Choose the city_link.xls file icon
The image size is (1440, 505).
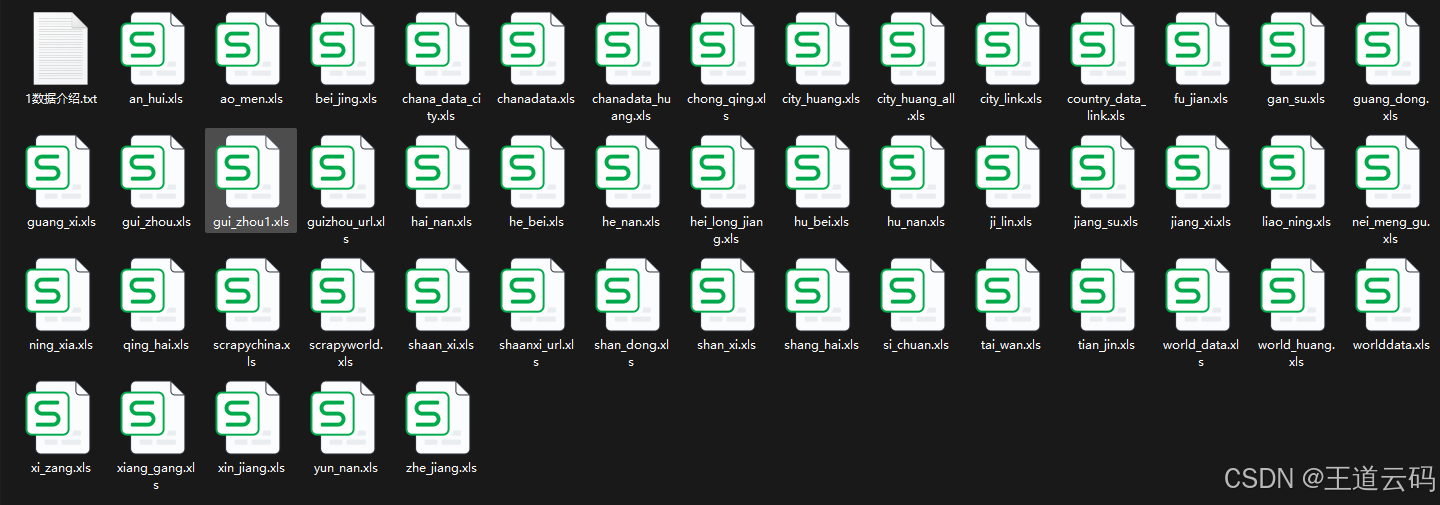1009,49
